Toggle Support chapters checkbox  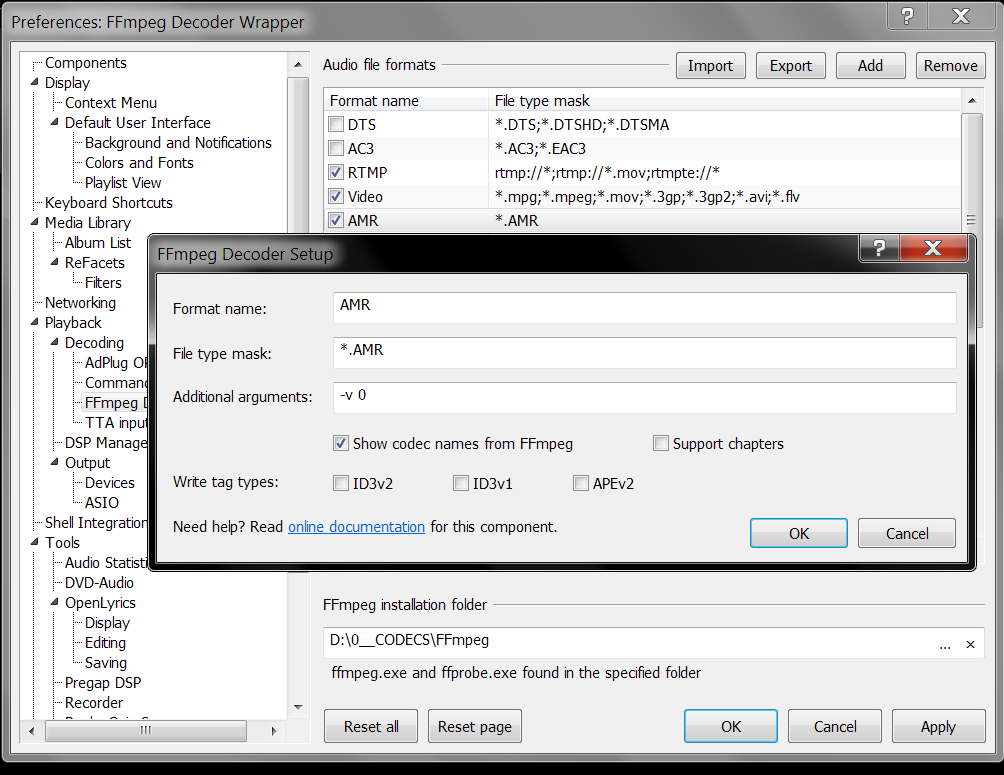pyautogui.click(x=661, y=443)
